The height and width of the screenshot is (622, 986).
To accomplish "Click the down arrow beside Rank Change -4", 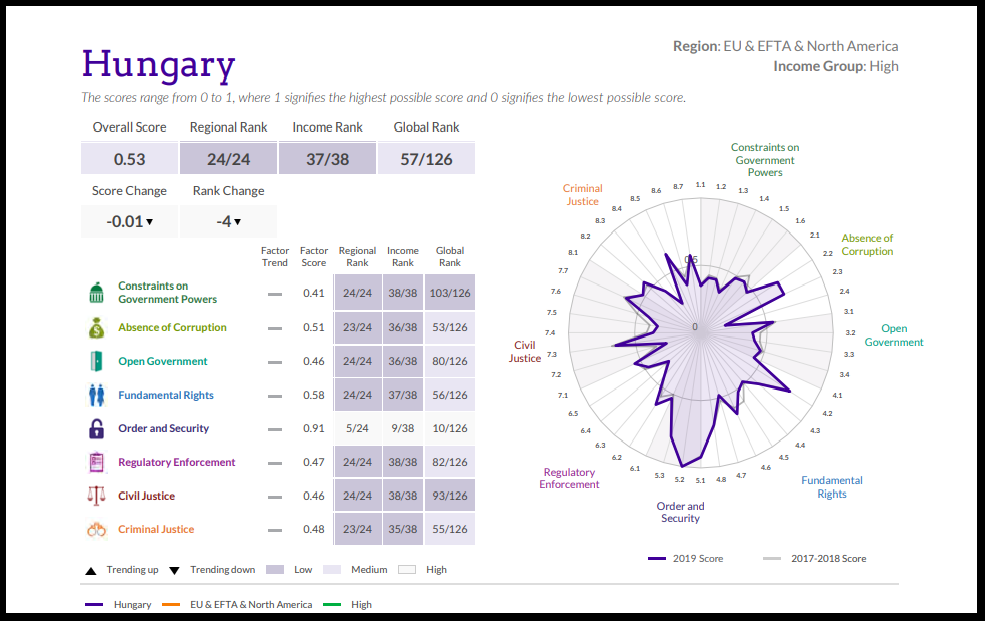I will click(x=238, y=222).
